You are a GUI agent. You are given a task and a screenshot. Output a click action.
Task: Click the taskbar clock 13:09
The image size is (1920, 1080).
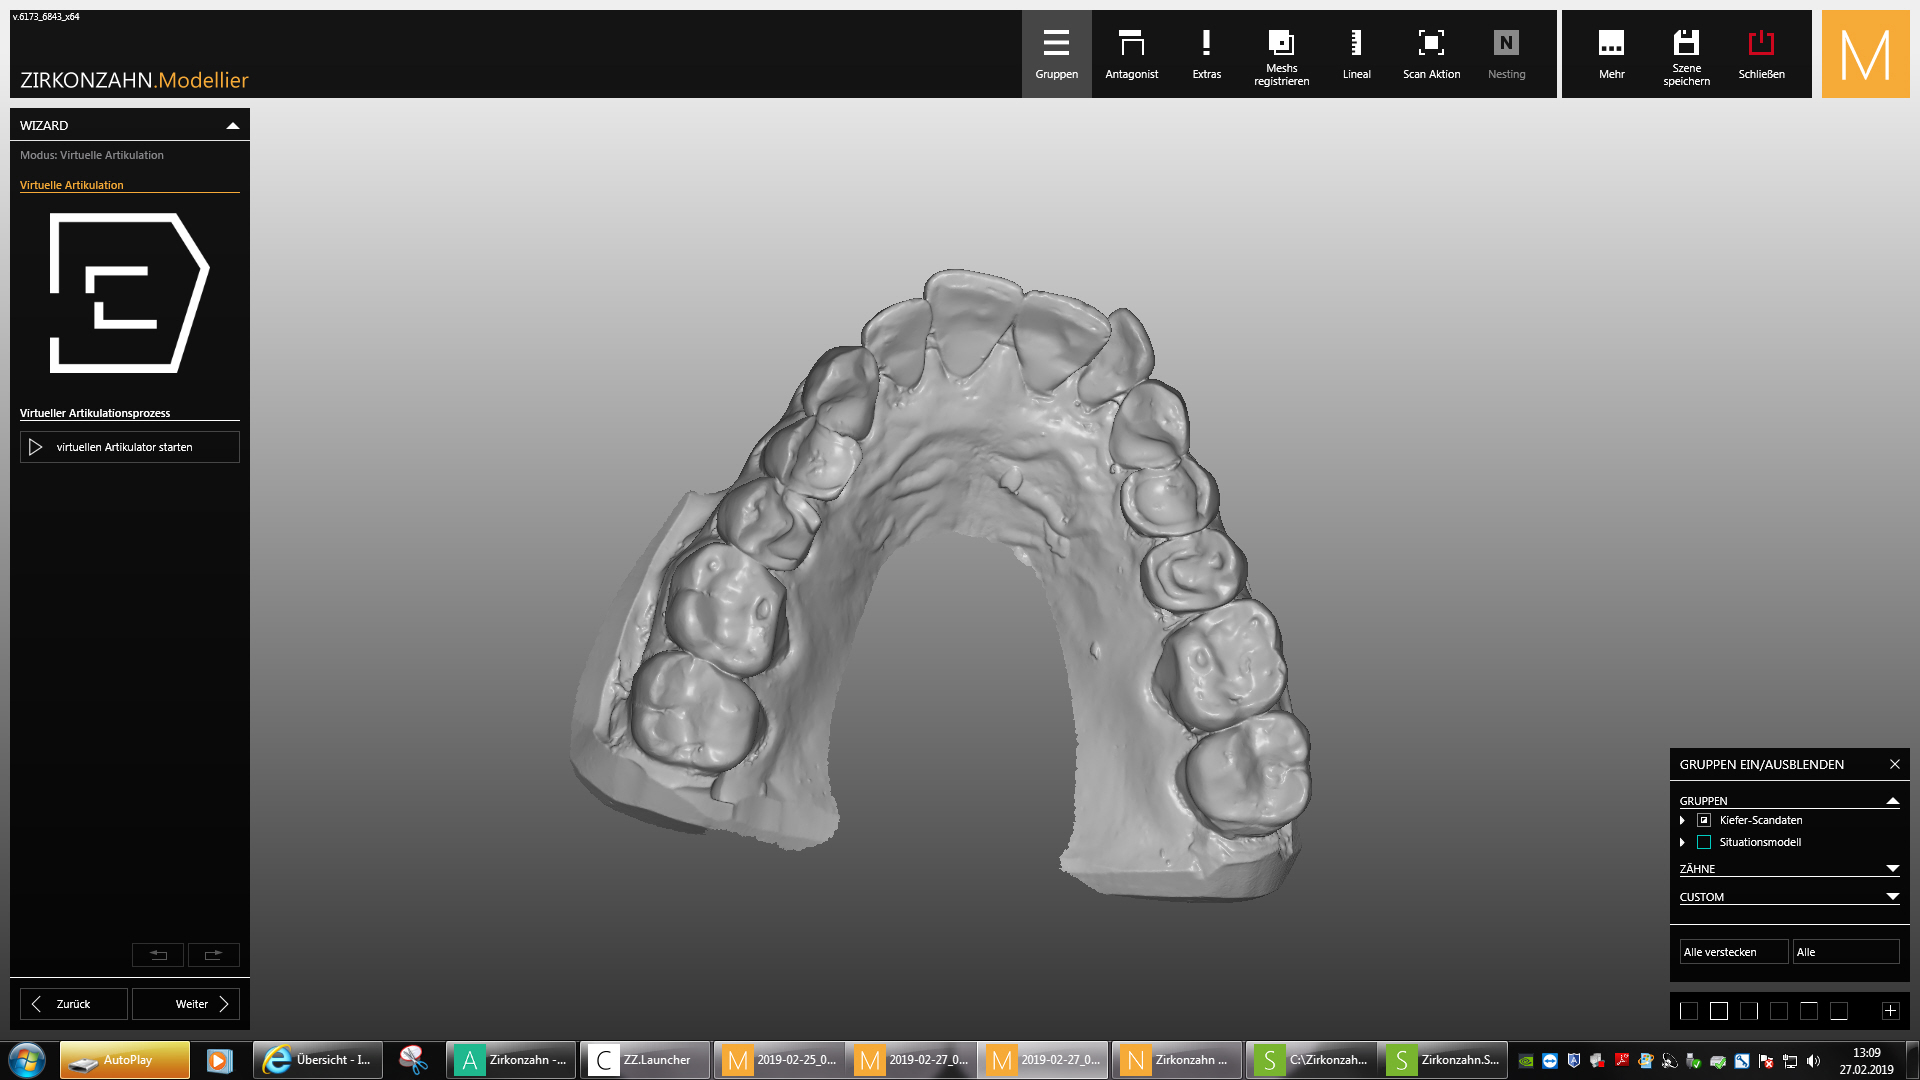point(1866,1060)
